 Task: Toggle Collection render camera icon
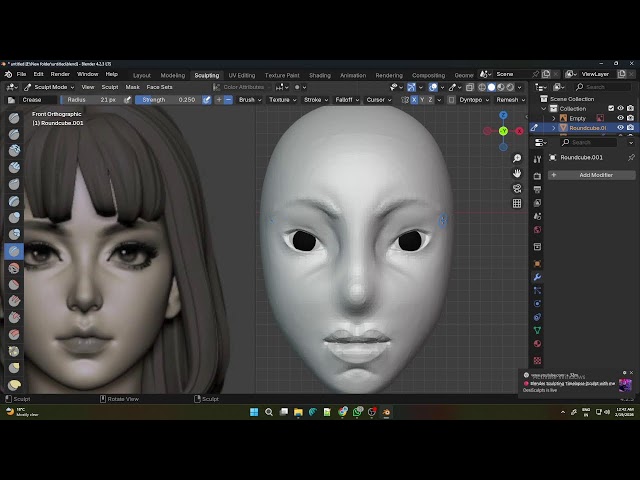tap(631, 109)
